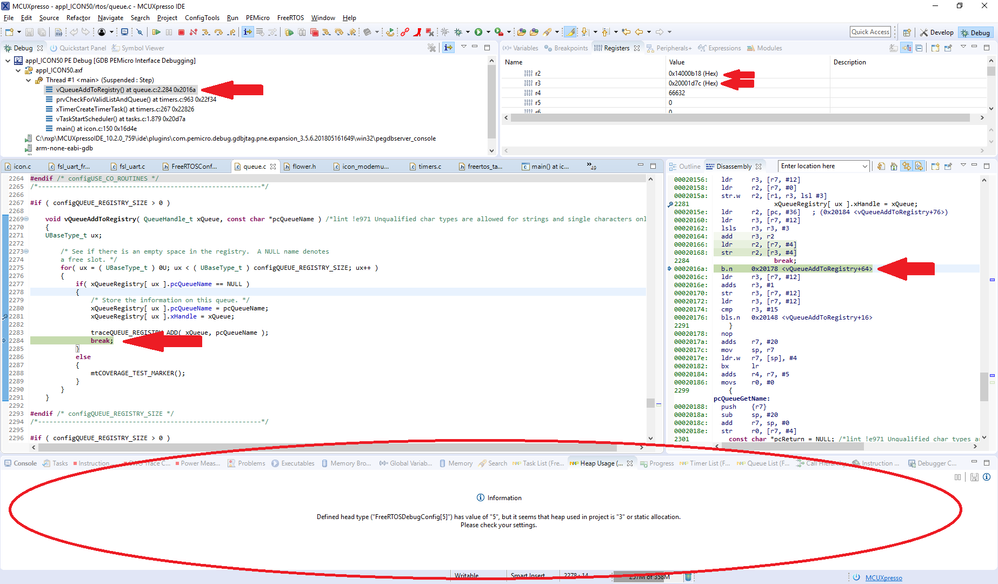This screenshot has width=998, height=584.
Task: Close the queue.c editor tab
Action: (x=273, y=166)
